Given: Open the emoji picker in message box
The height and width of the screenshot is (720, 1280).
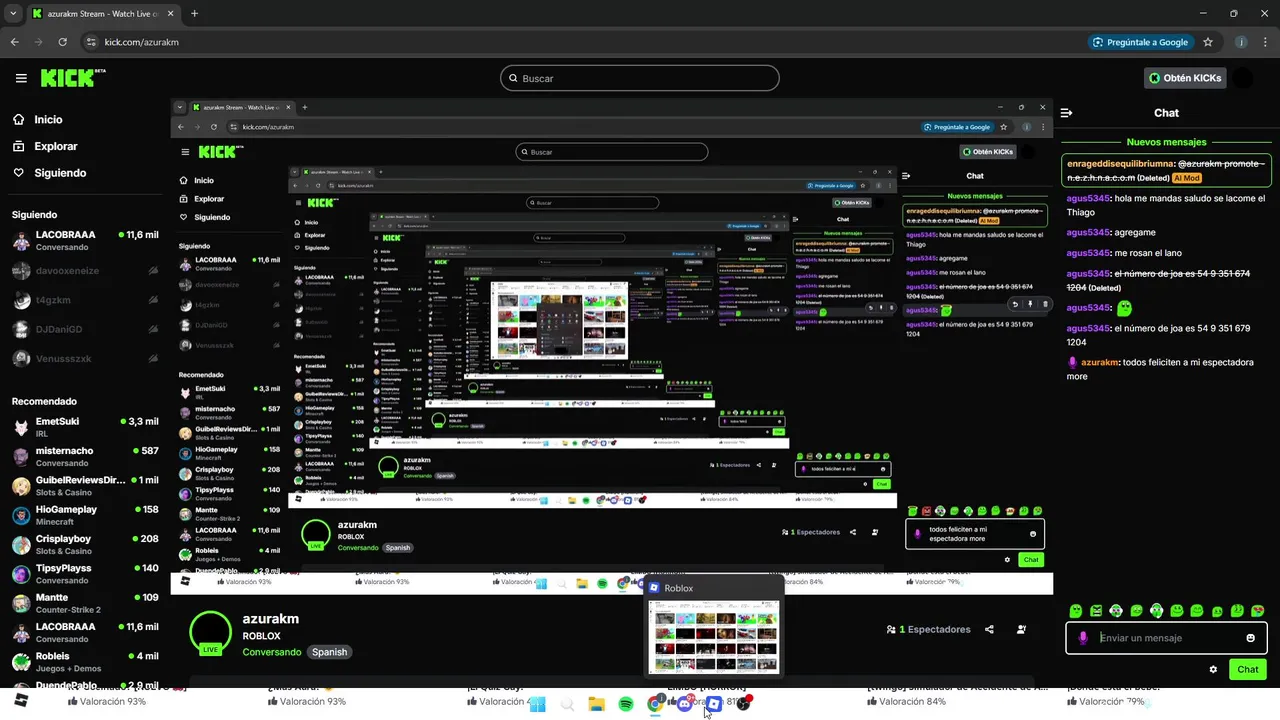Looking at the screenshot, I should [1250, 638].
